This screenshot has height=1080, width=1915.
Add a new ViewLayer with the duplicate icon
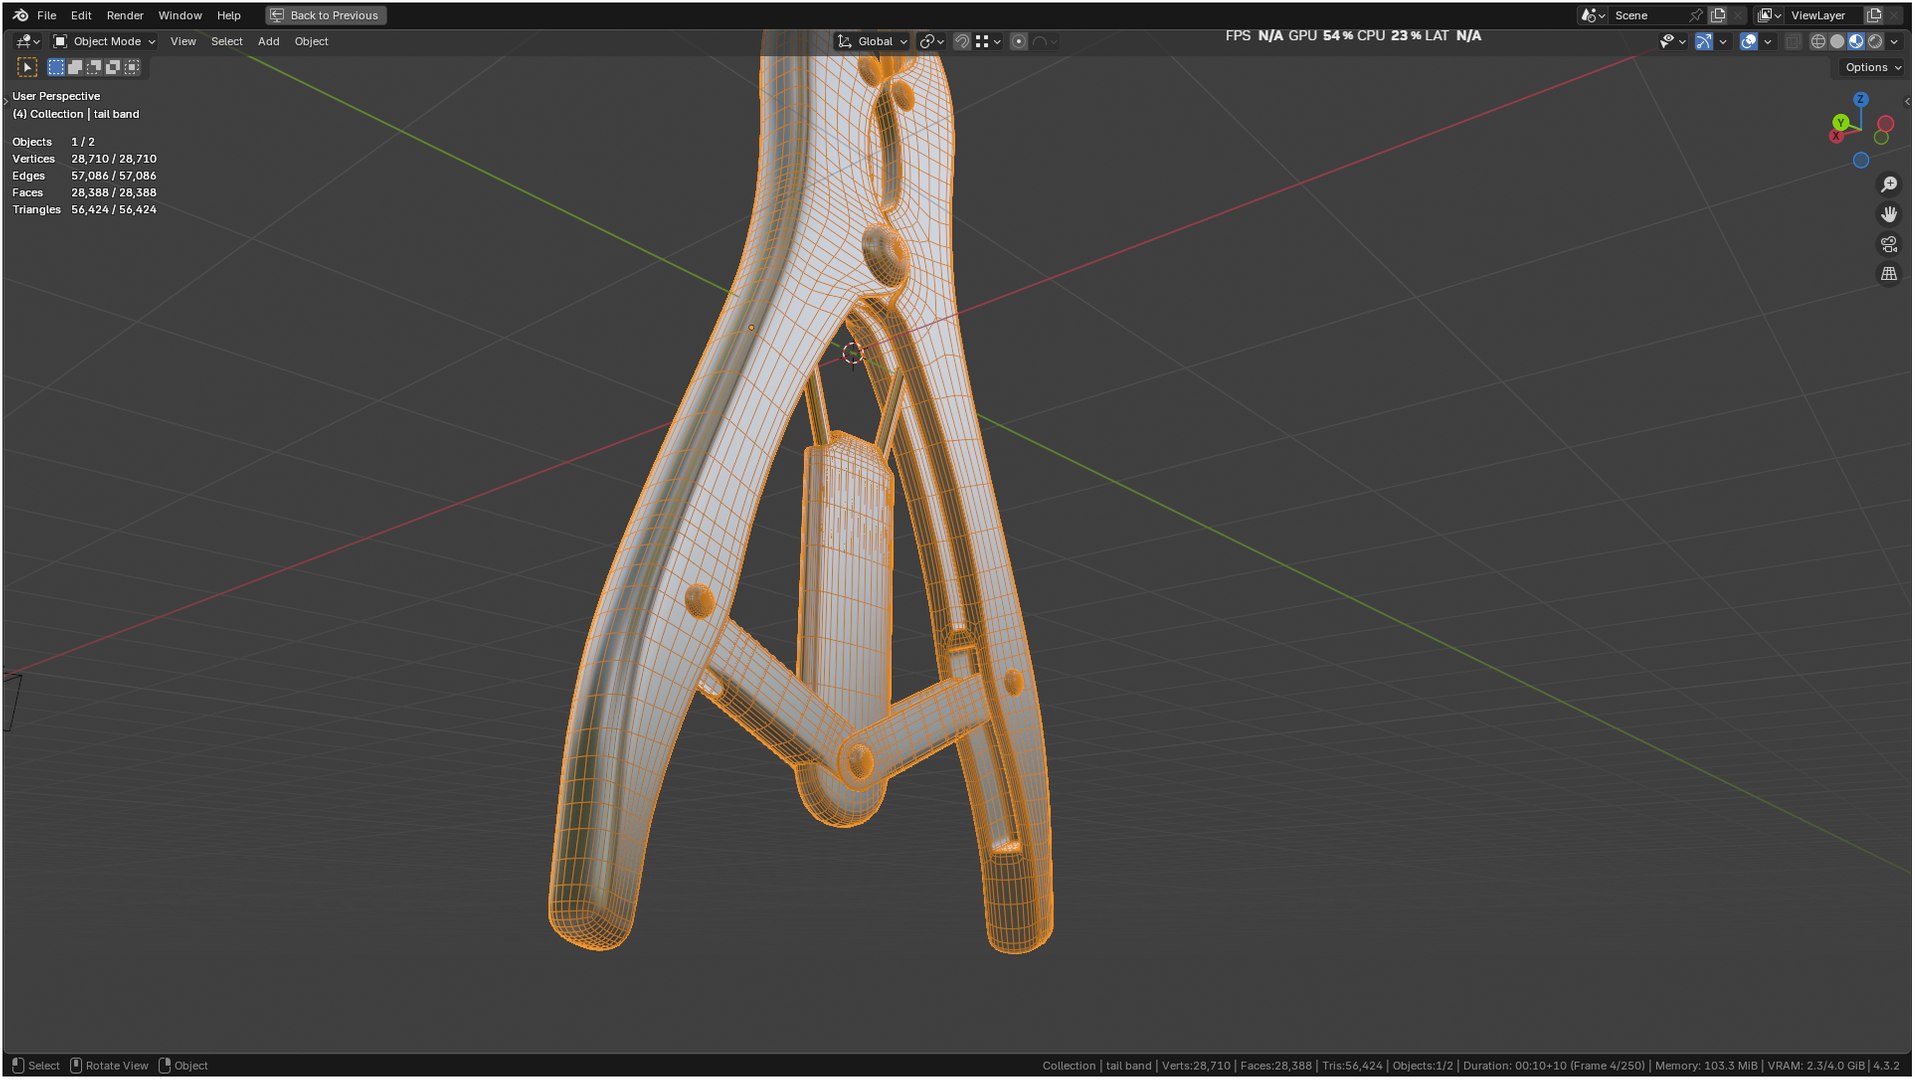coord(1874,15)
